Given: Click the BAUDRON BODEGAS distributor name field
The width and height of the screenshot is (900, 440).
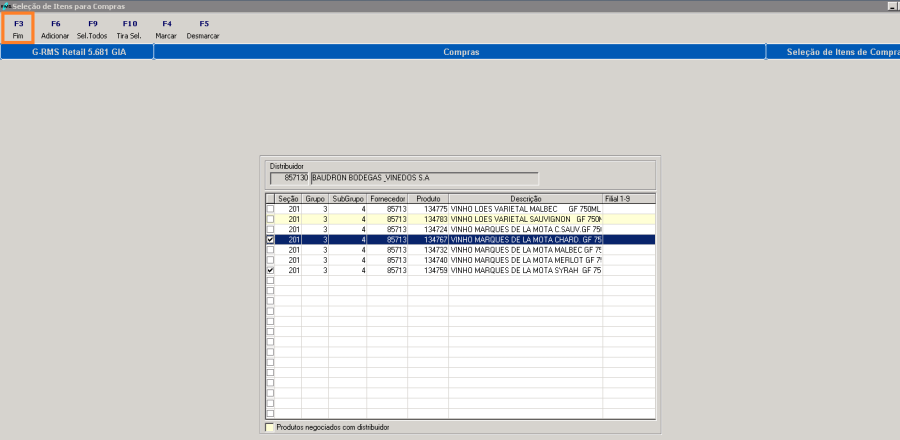Looking at the screenshot, I should pyautogui.click(x=425, y=178).
